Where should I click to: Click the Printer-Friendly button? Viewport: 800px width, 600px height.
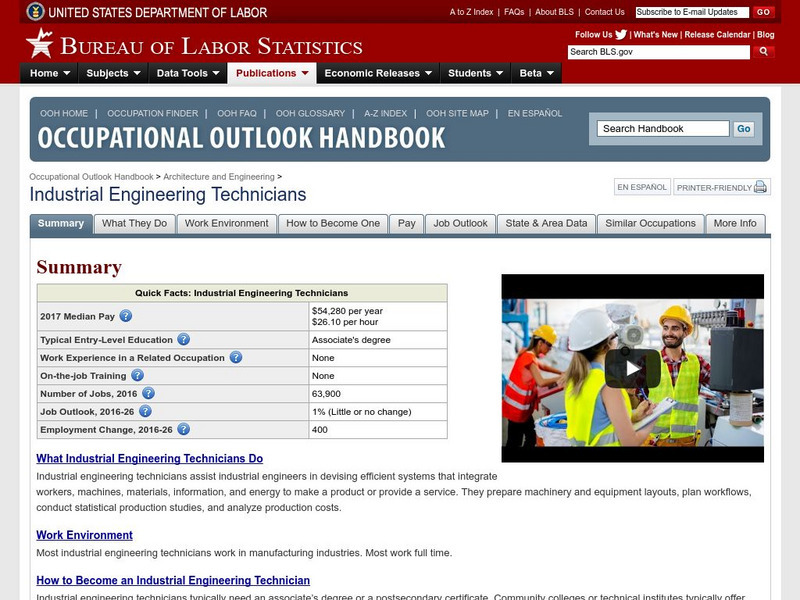point(721,187)
